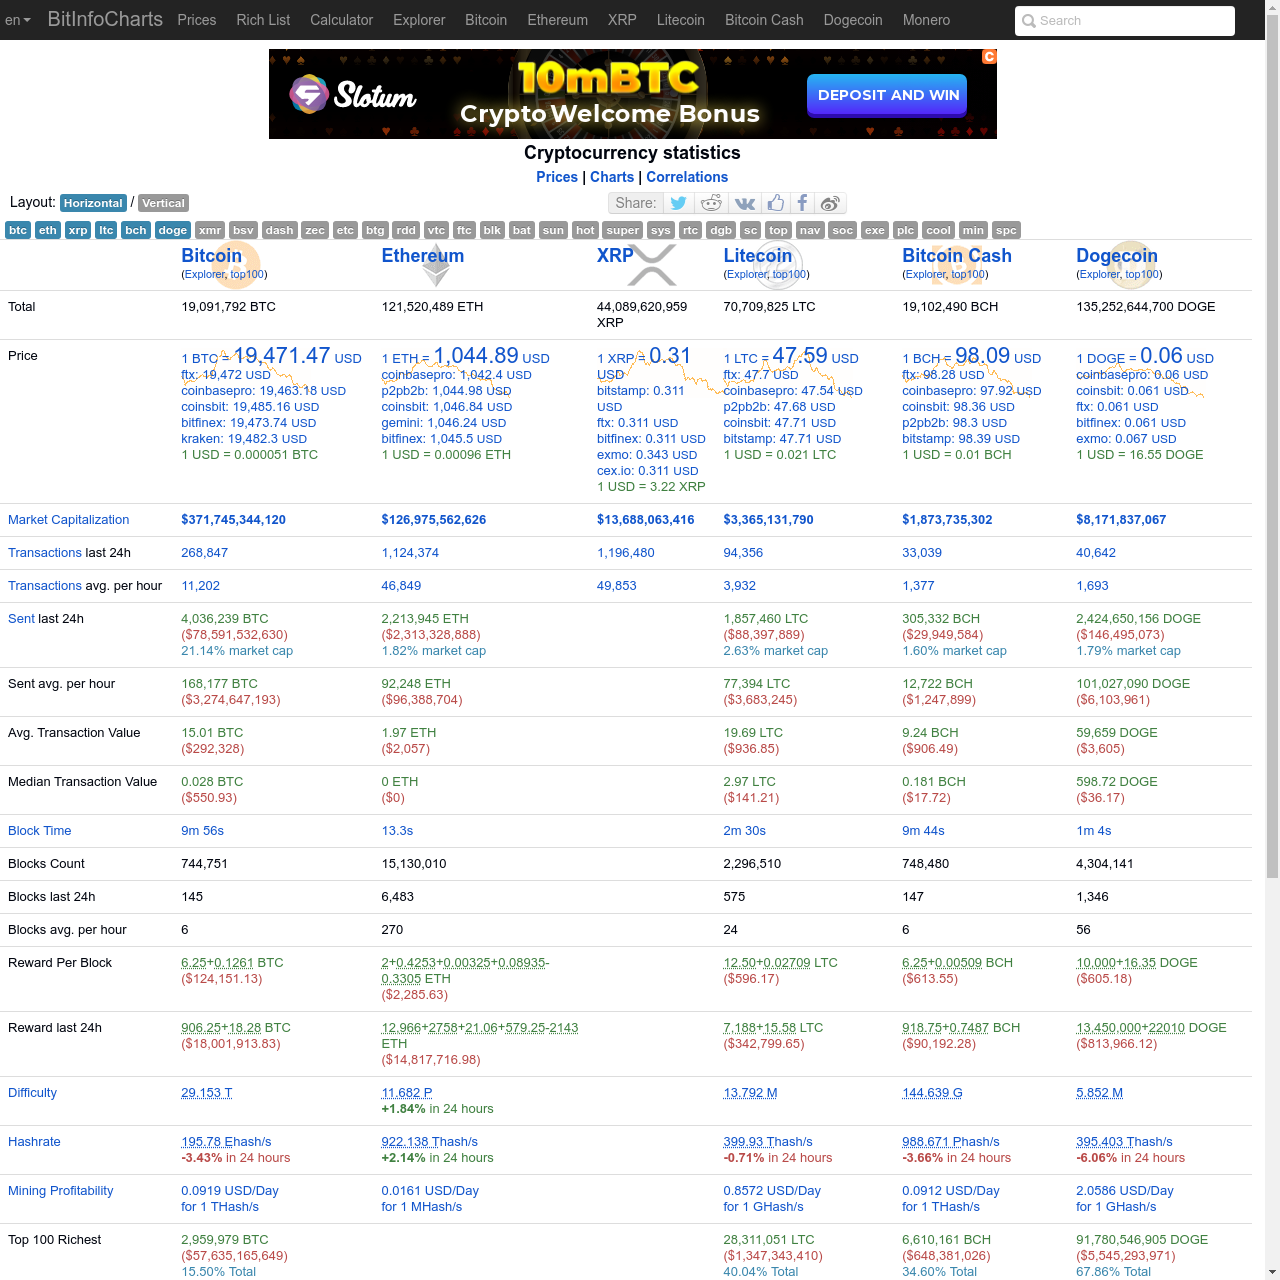Open Explorer in navbar
The height and width of the screenshot is (1280, 1280).
(x=419, y=20)
